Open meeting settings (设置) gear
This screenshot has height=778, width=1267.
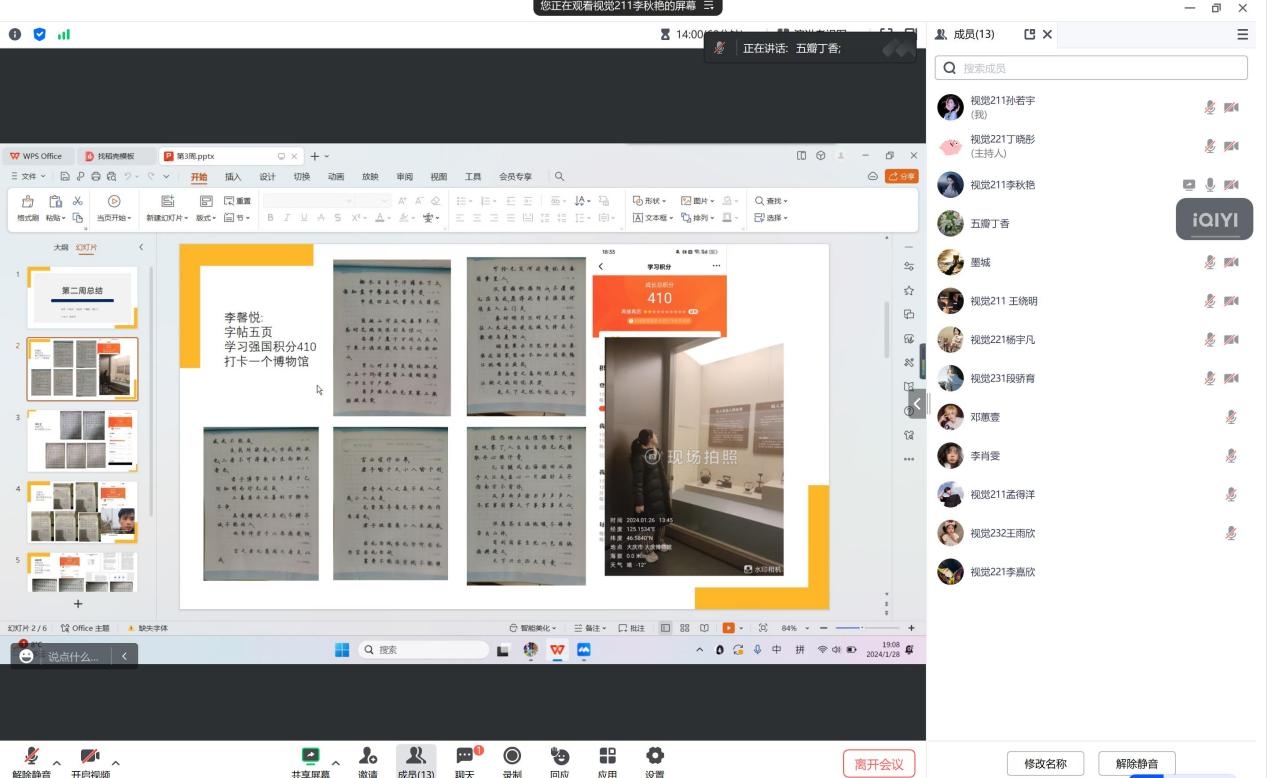[x=654, y=757]
